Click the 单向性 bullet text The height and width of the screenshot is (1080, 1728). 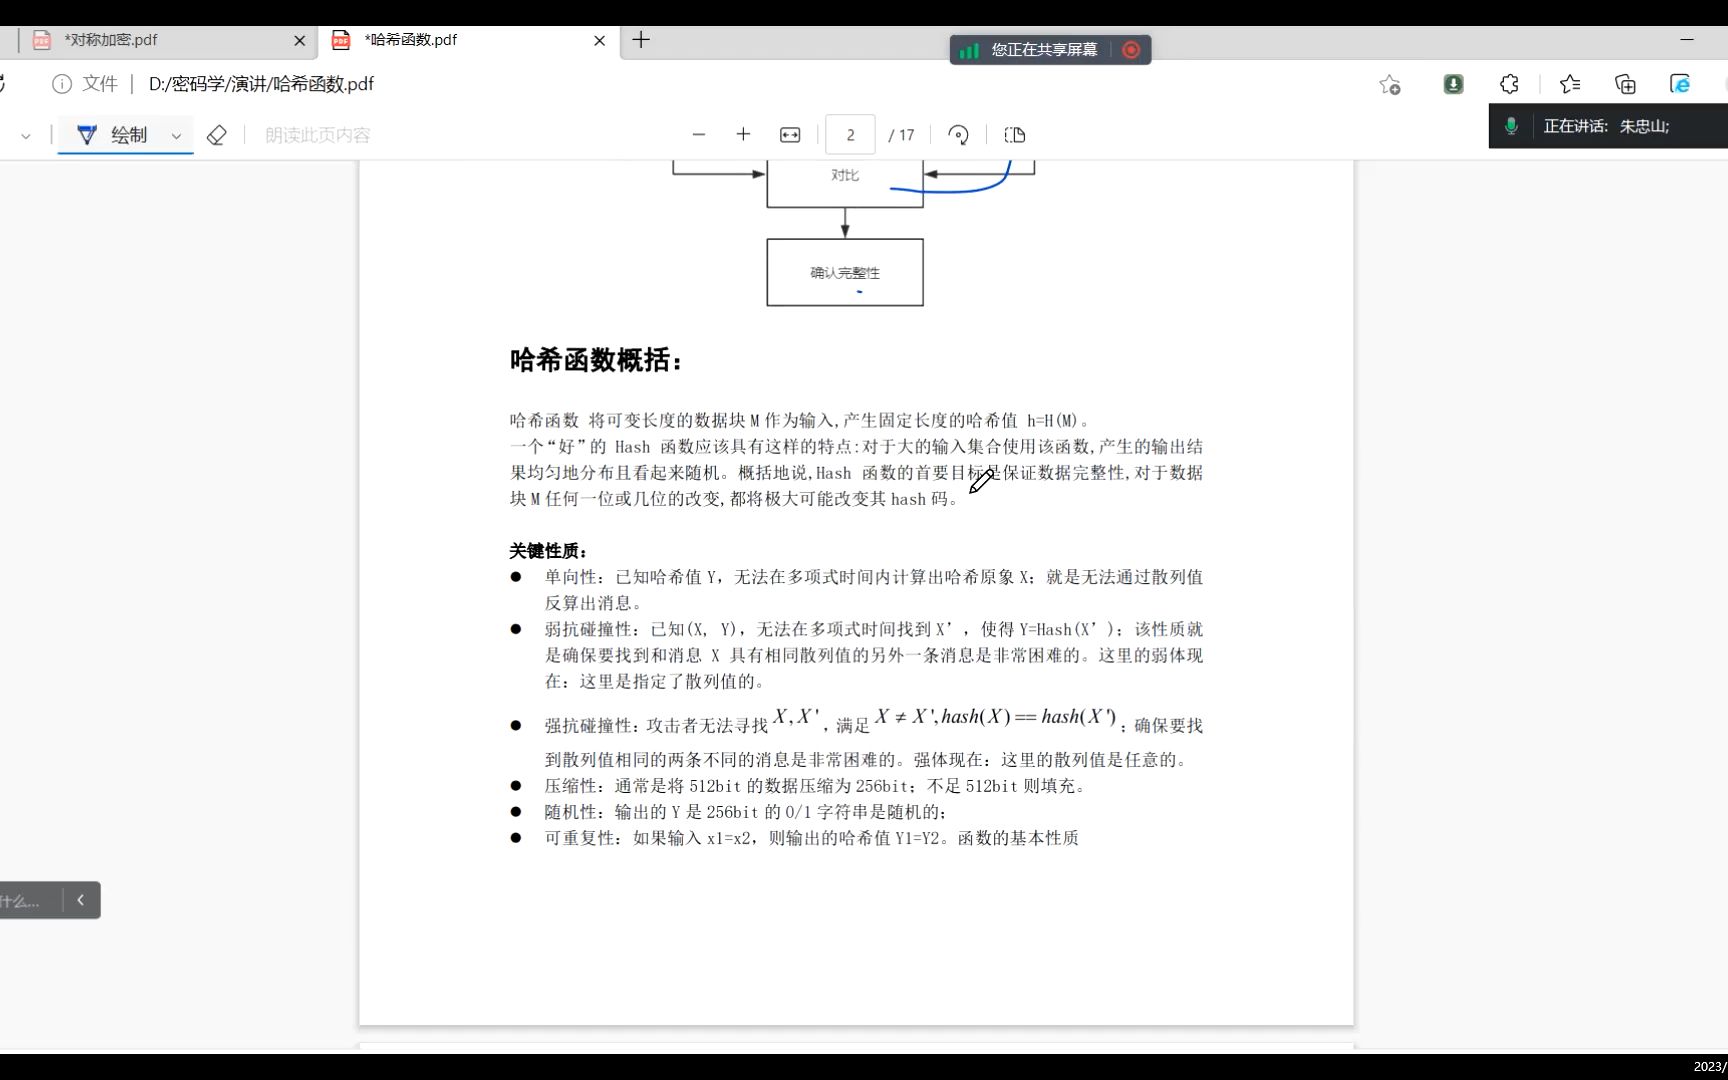(874, 590)
